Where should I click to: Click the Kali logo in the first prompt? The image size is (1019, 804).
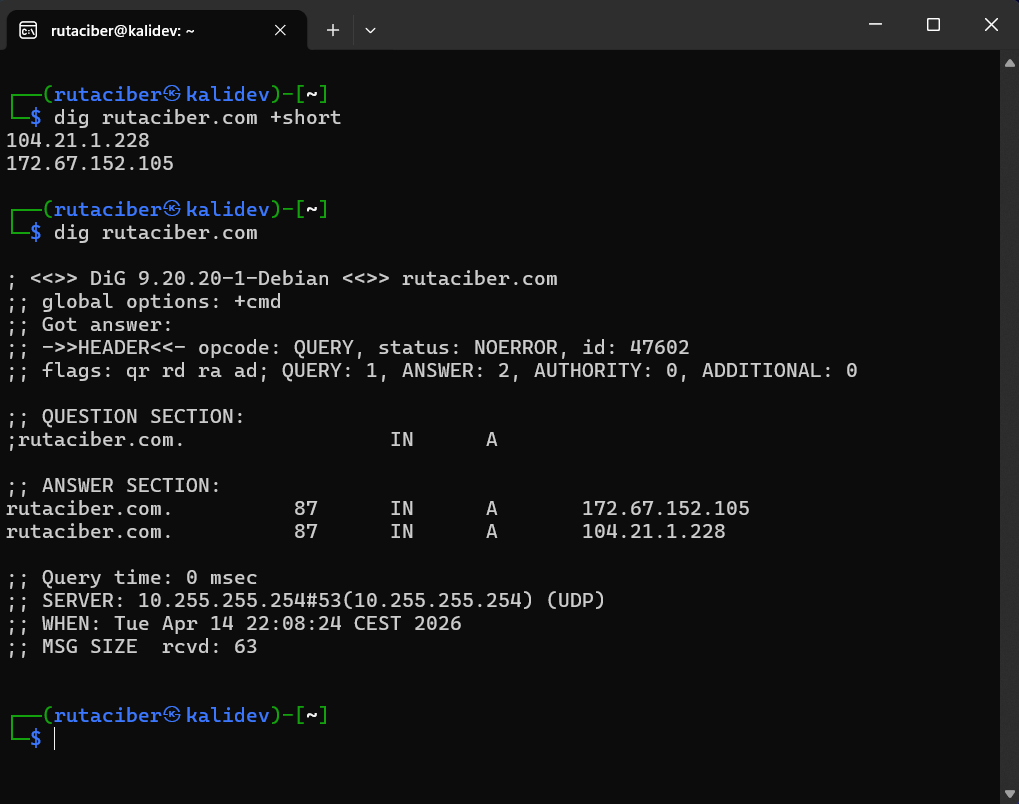173,95
